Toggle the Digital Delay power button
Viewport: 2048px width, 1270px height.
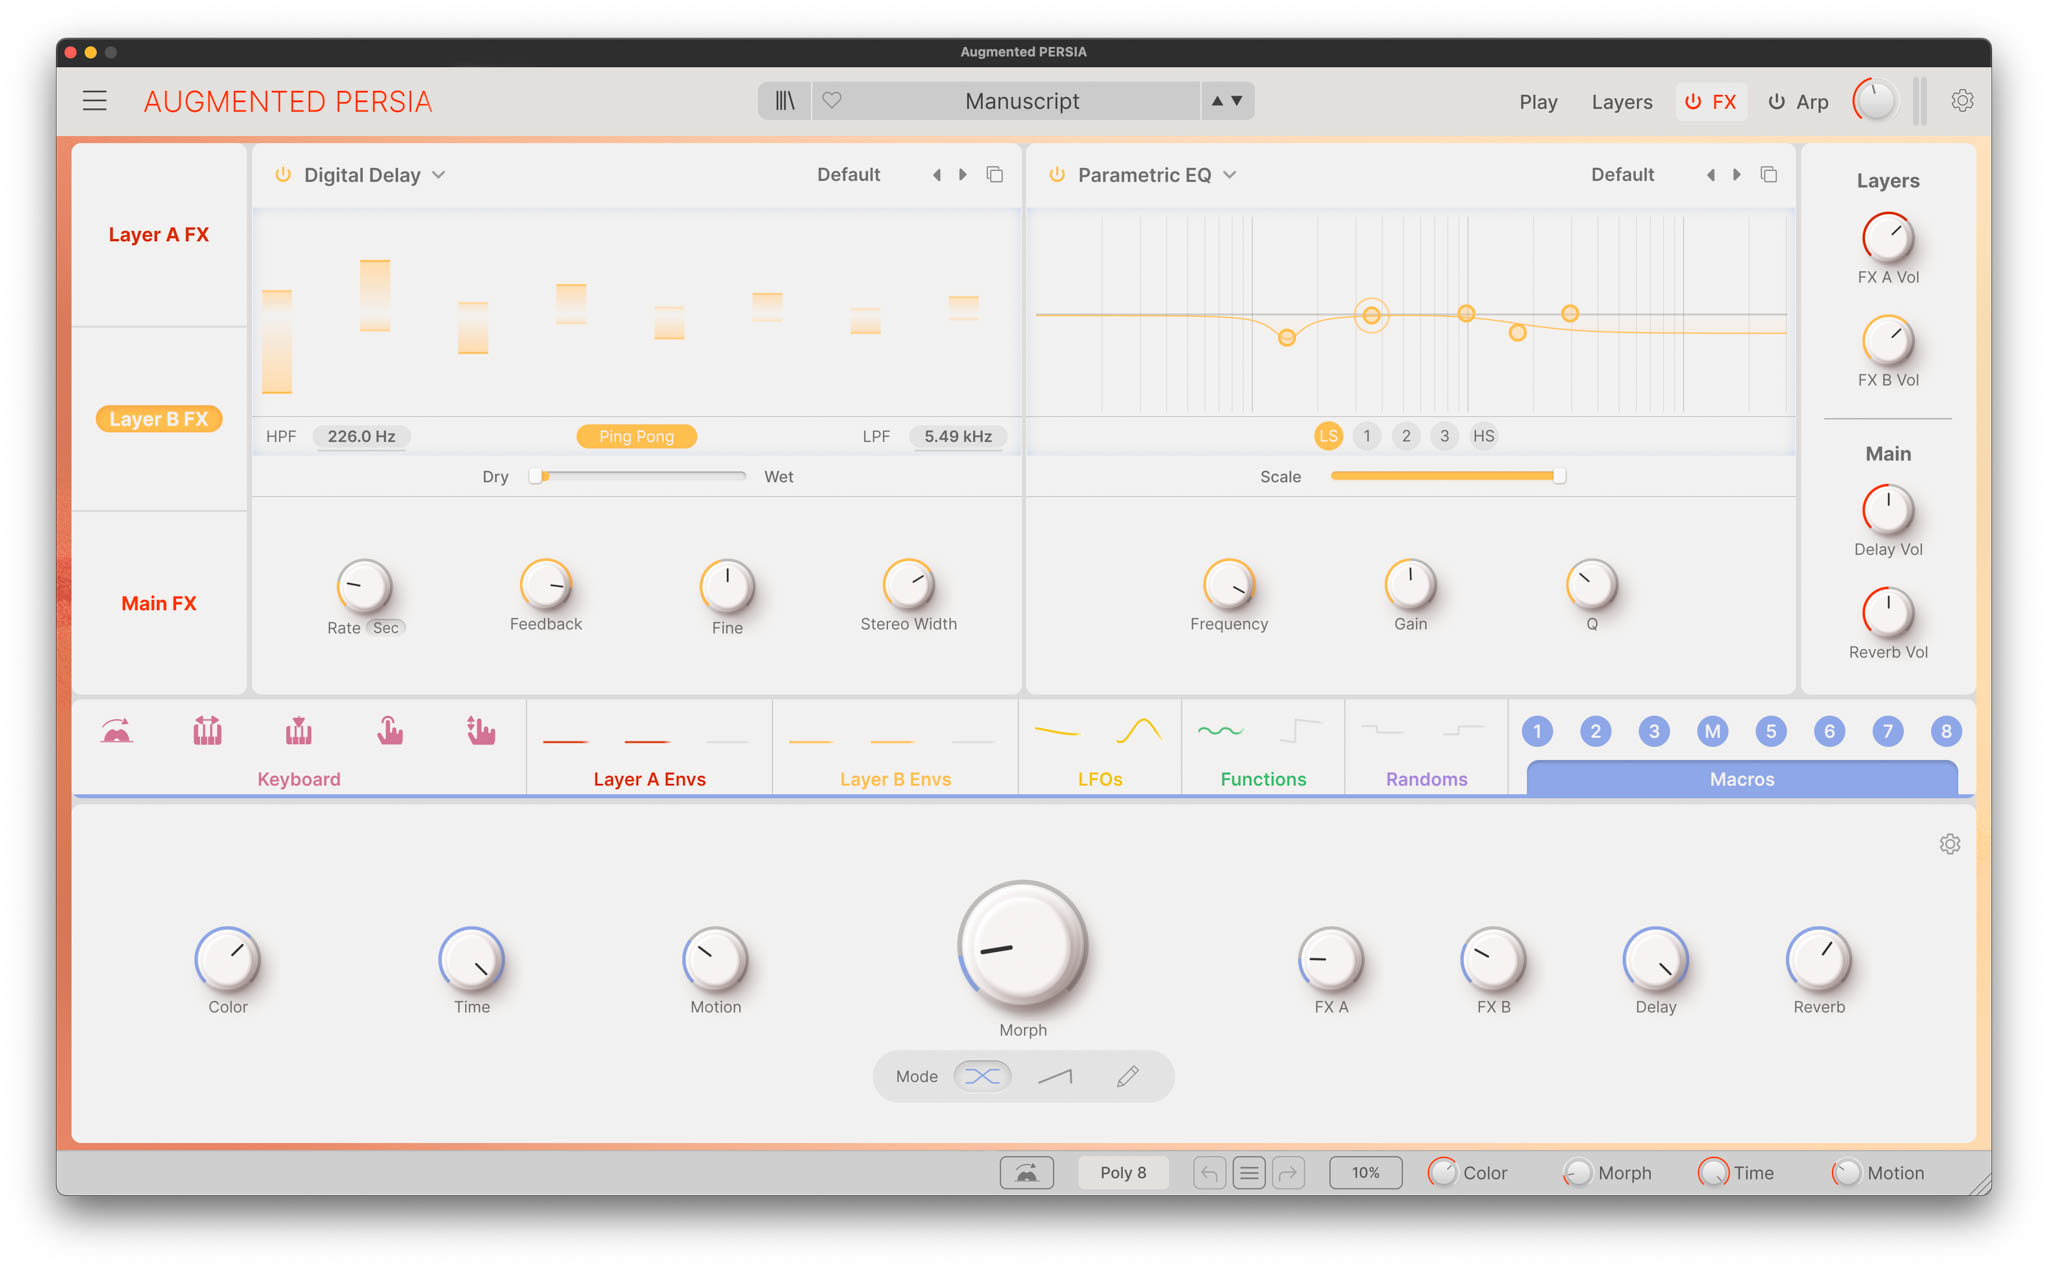click(283, 175)
